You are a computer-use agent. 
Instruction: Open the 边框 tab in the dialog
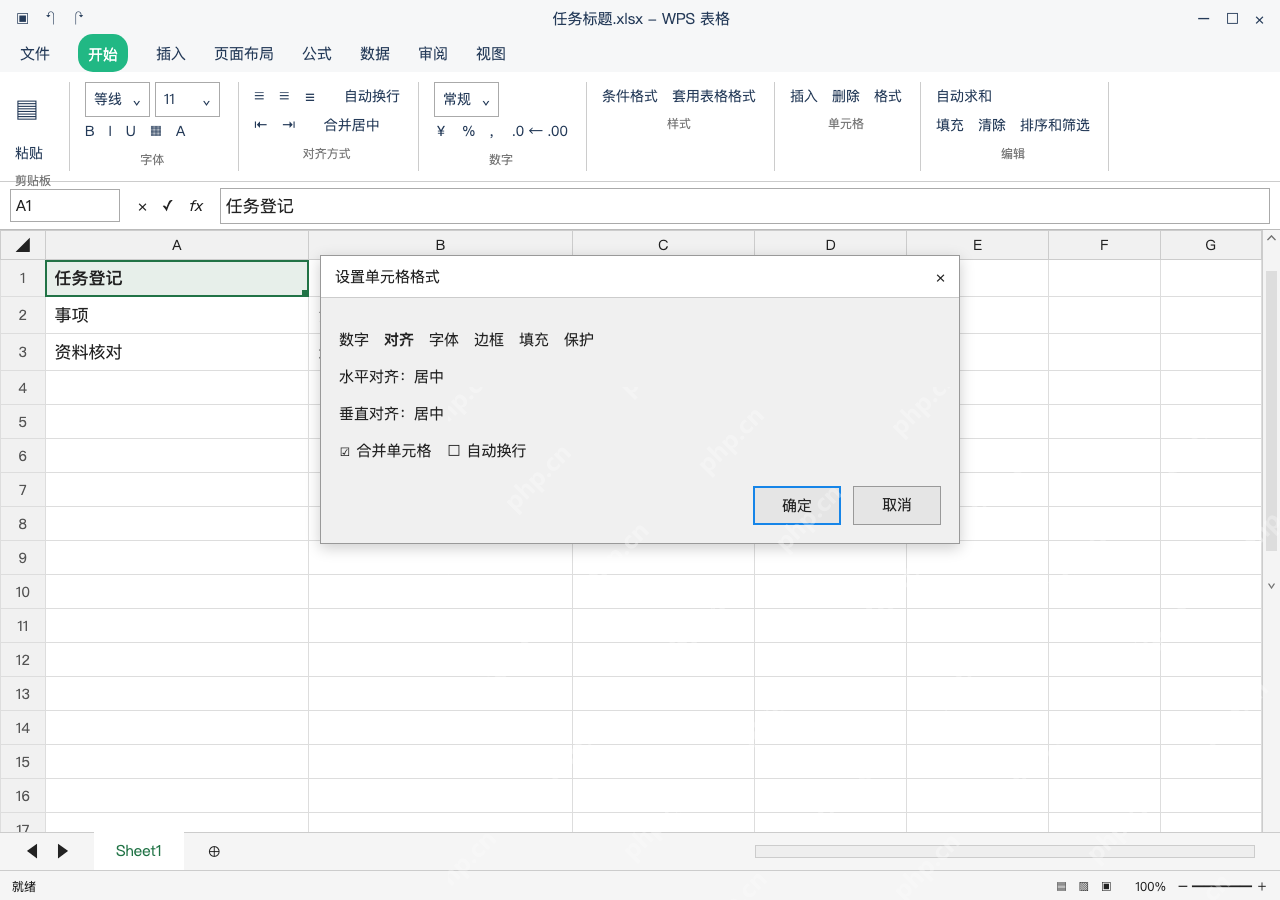point(489,340)
